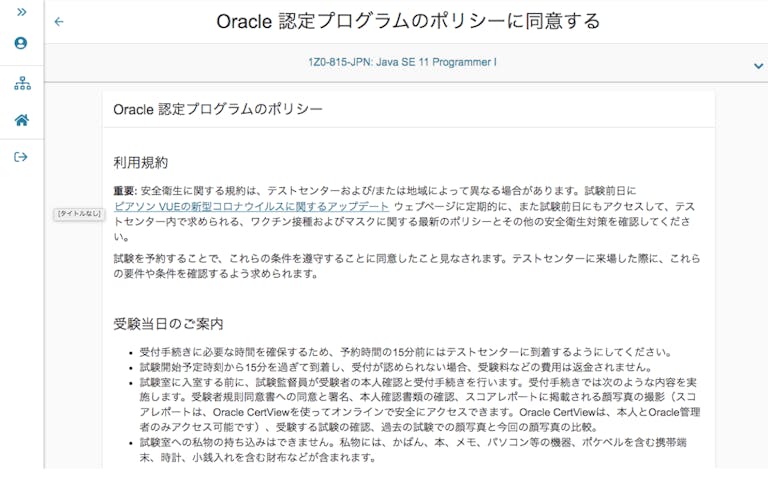Click the 重要 bold label

[x=125, y=191]
